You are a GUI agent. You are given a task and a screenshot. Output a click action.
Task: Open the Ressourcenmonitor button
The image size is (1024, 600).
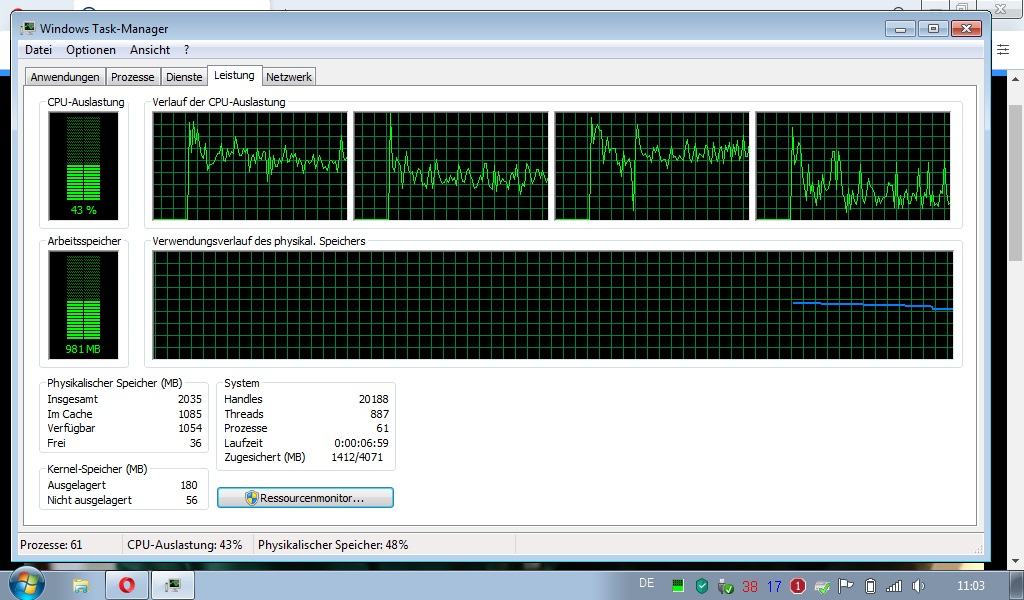pos(305,497)
